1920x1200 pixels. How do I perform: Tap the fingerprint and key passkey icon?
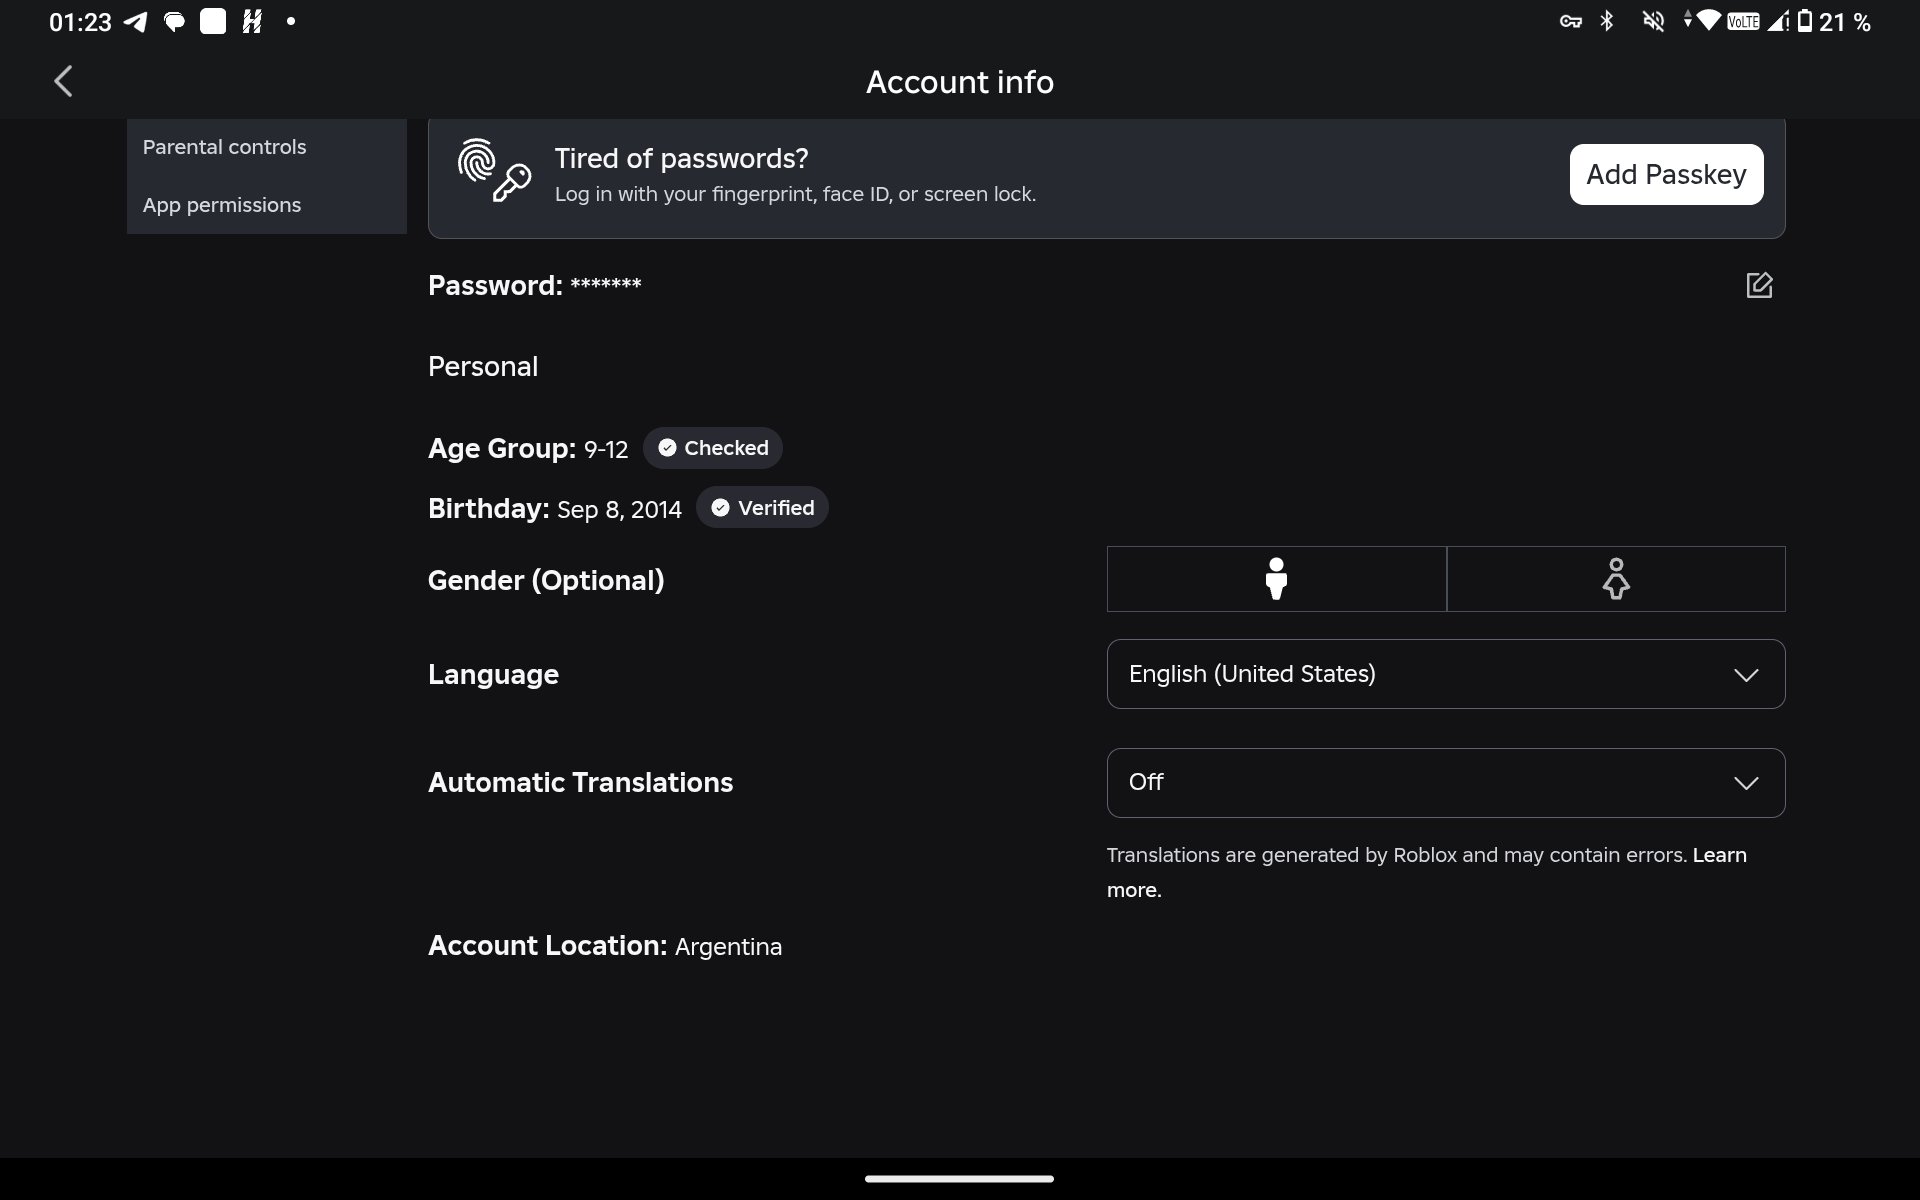494,171
